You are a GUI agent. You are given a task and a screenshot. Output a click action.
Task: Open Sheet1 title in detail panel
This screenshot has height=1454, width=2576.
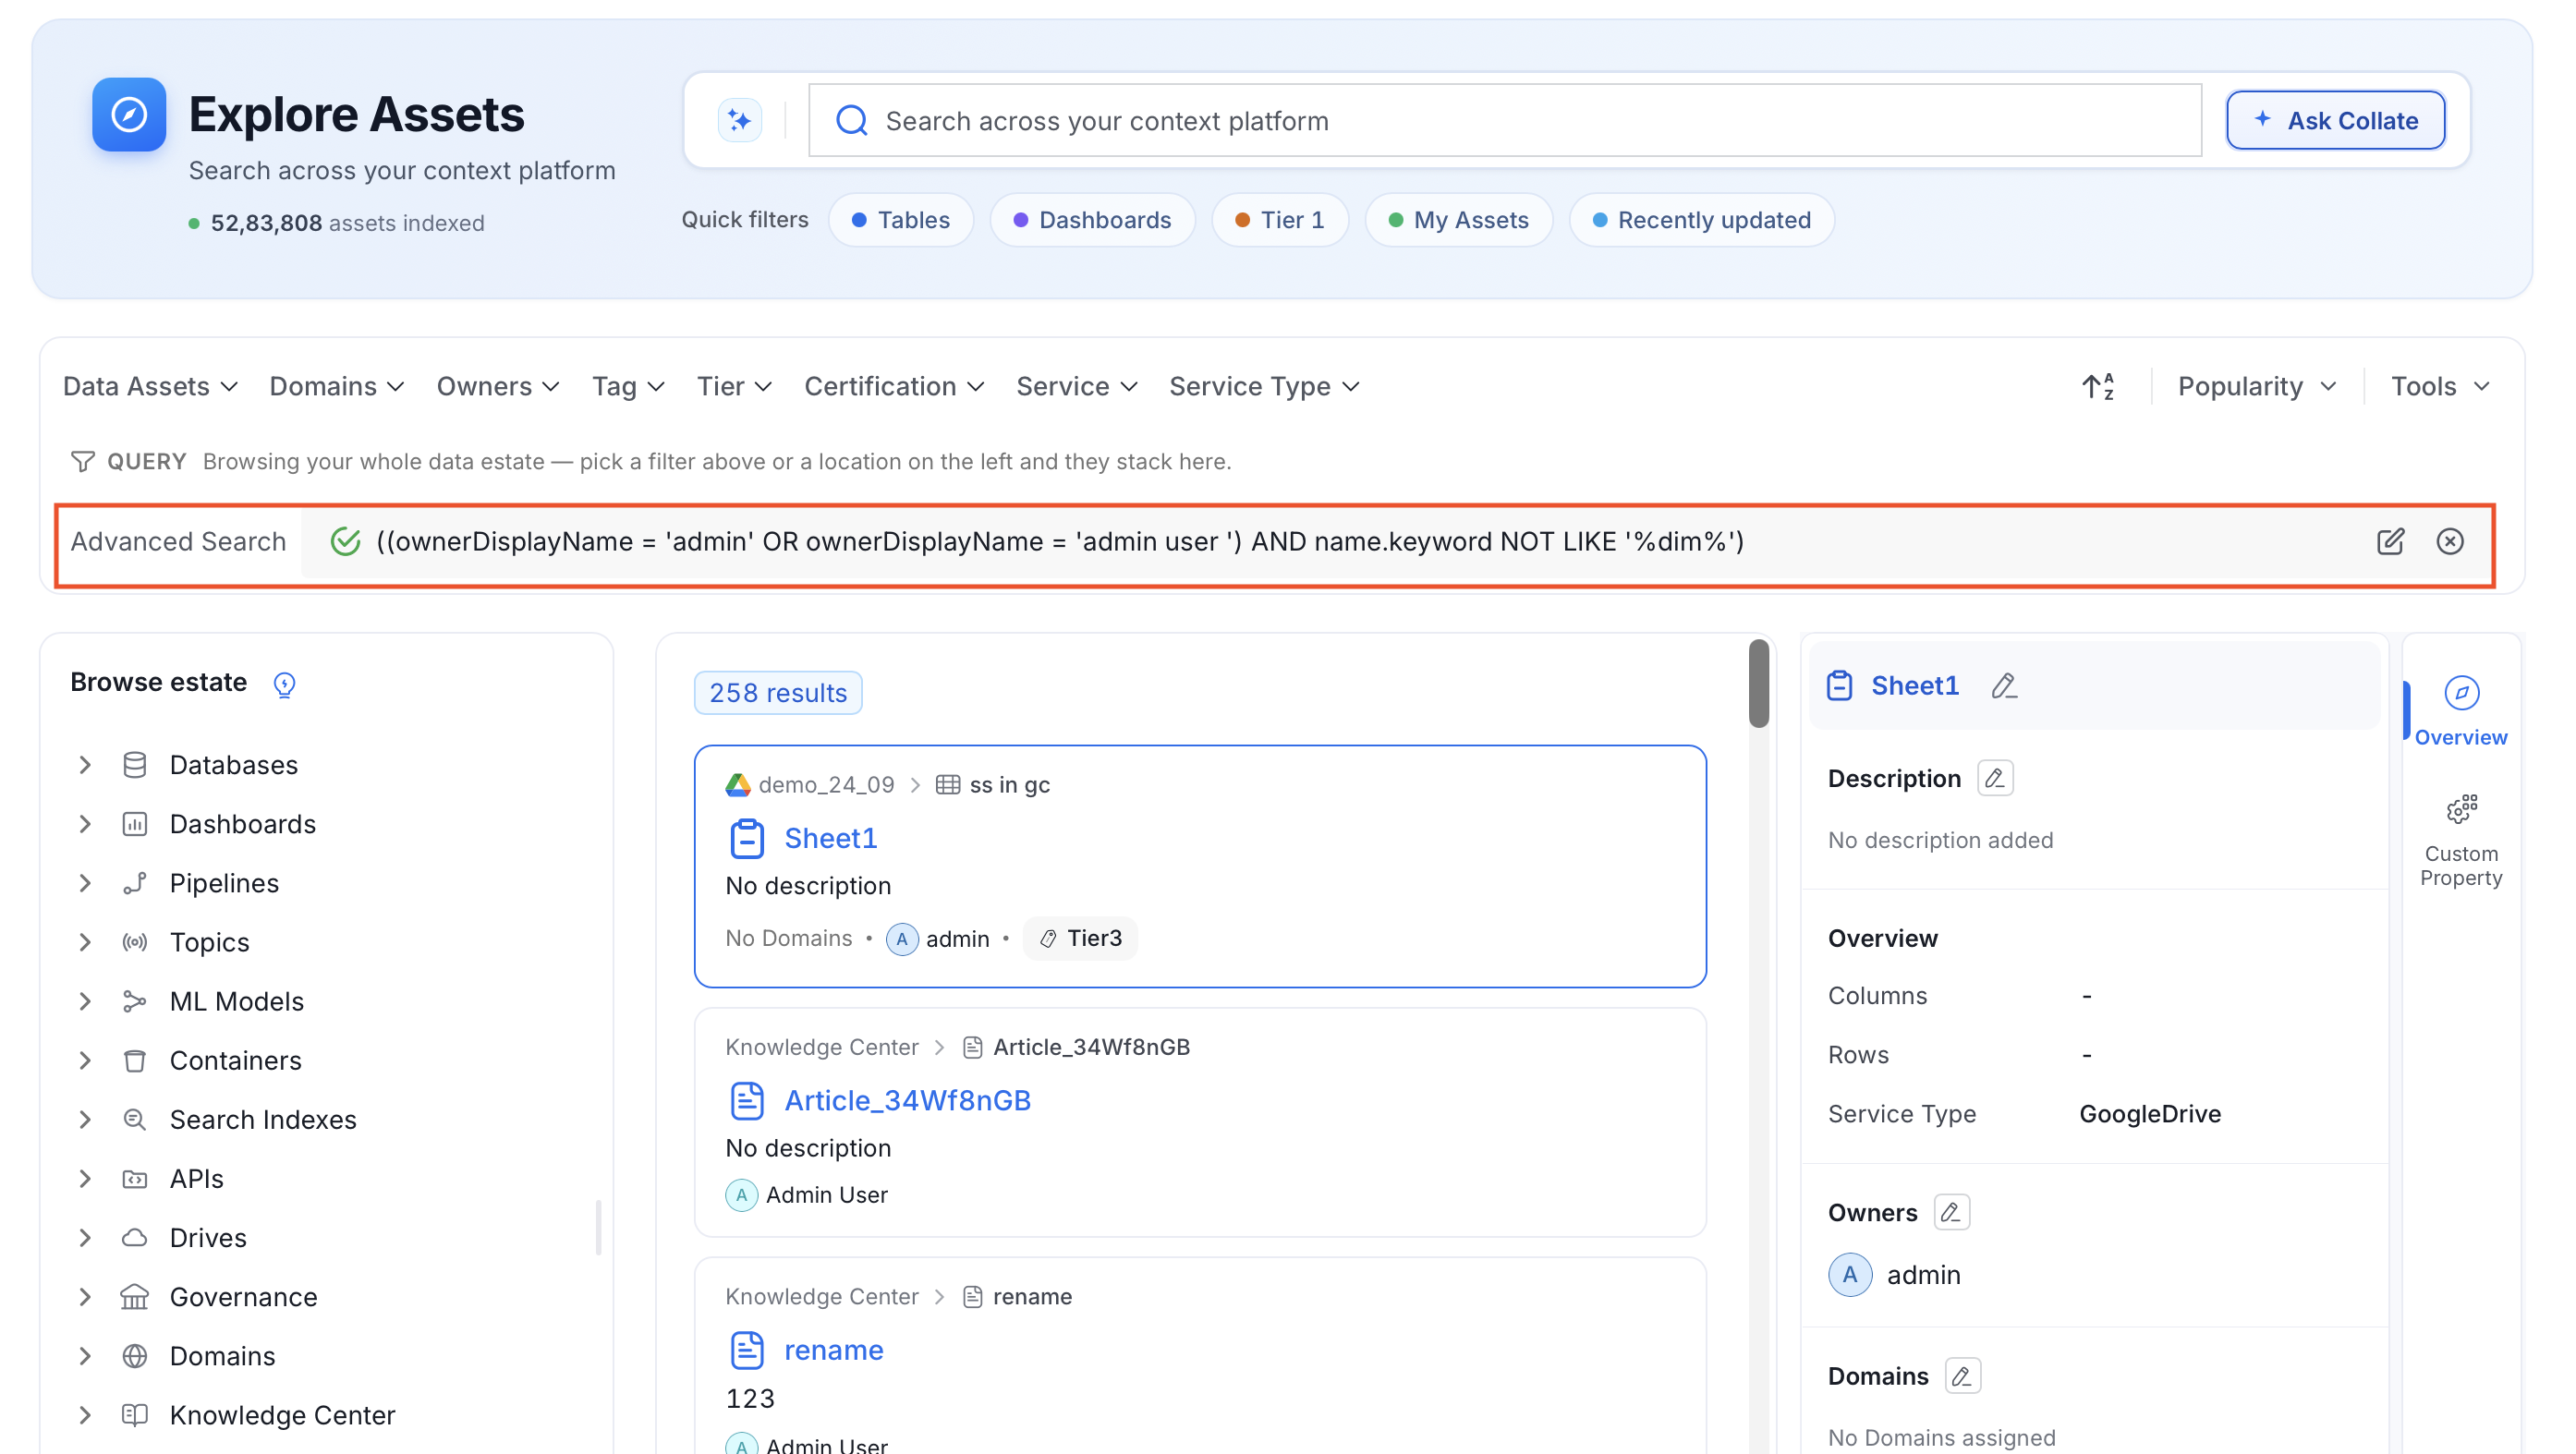tap(1914, 686)
